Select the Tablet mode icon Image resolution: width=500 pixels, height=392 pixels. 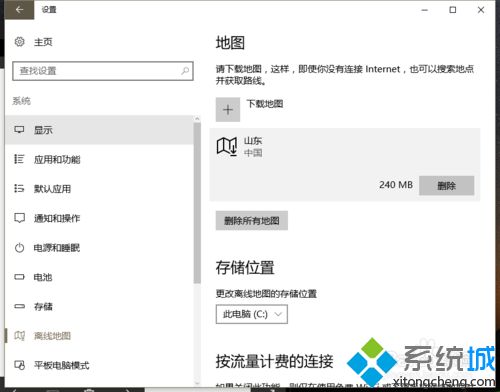pyautogui.click(x=19, y=365)
